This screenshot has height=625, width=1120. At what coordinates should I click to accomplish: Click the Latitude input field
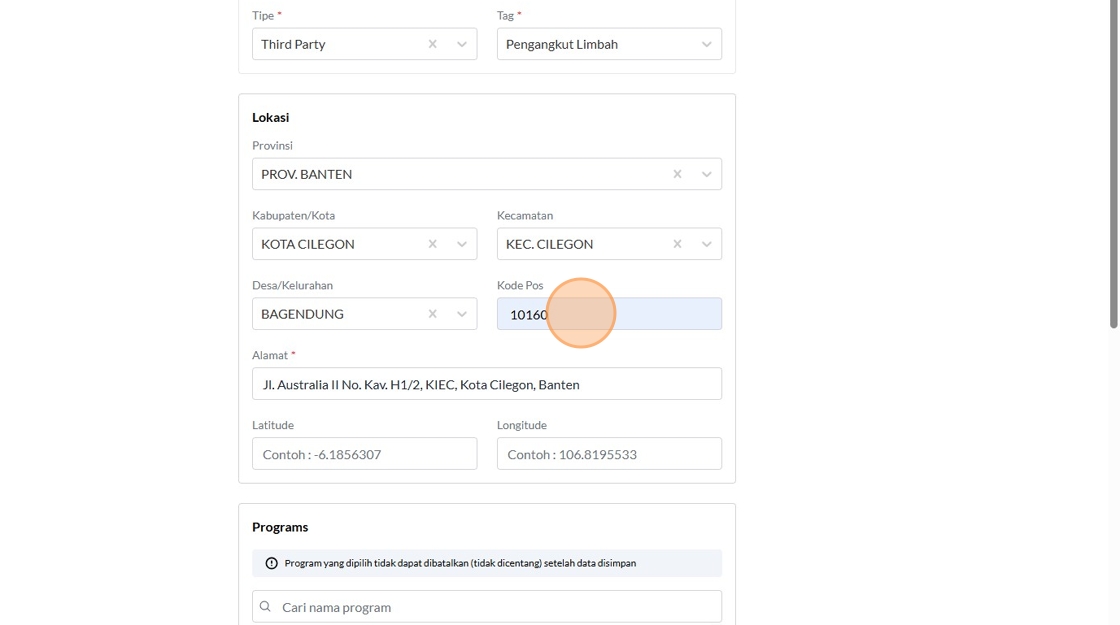tap(365, 454)
